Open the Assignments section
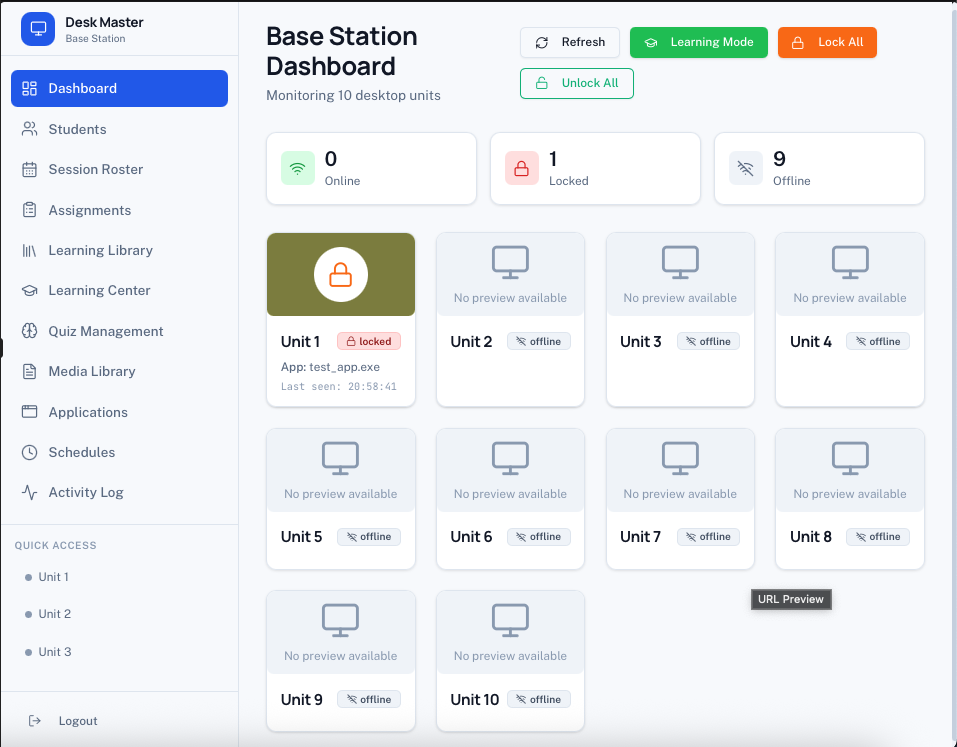 120,210
